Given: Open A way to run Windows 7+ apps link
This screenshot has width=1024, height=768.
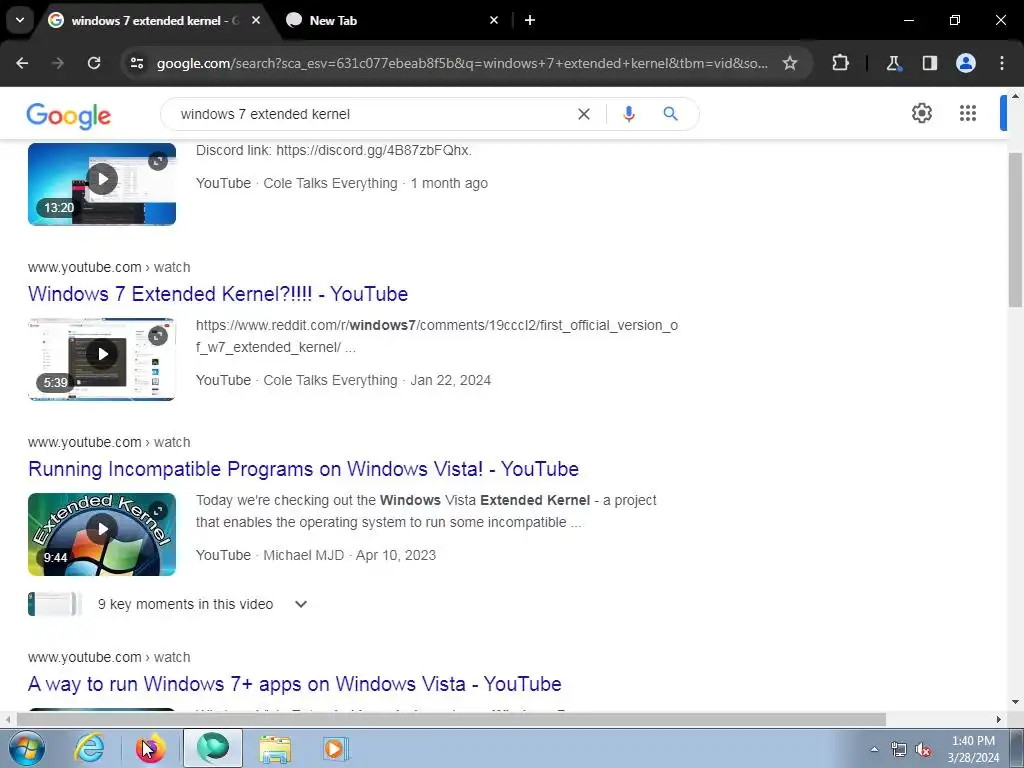Looking at the screenshot, I should [295, 684].
